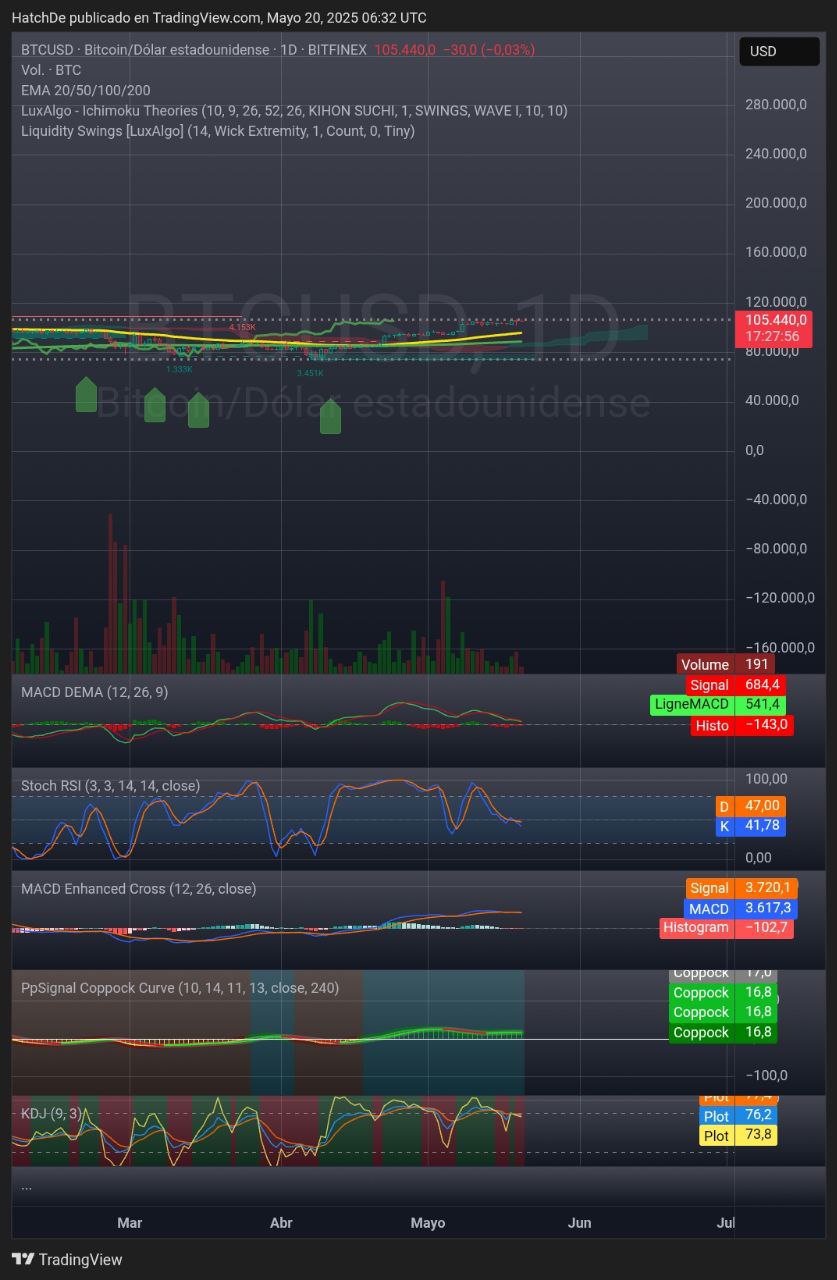Click the red current price label 105.440,0
This screenshot has height=1280, width=837.
(772, 329)
